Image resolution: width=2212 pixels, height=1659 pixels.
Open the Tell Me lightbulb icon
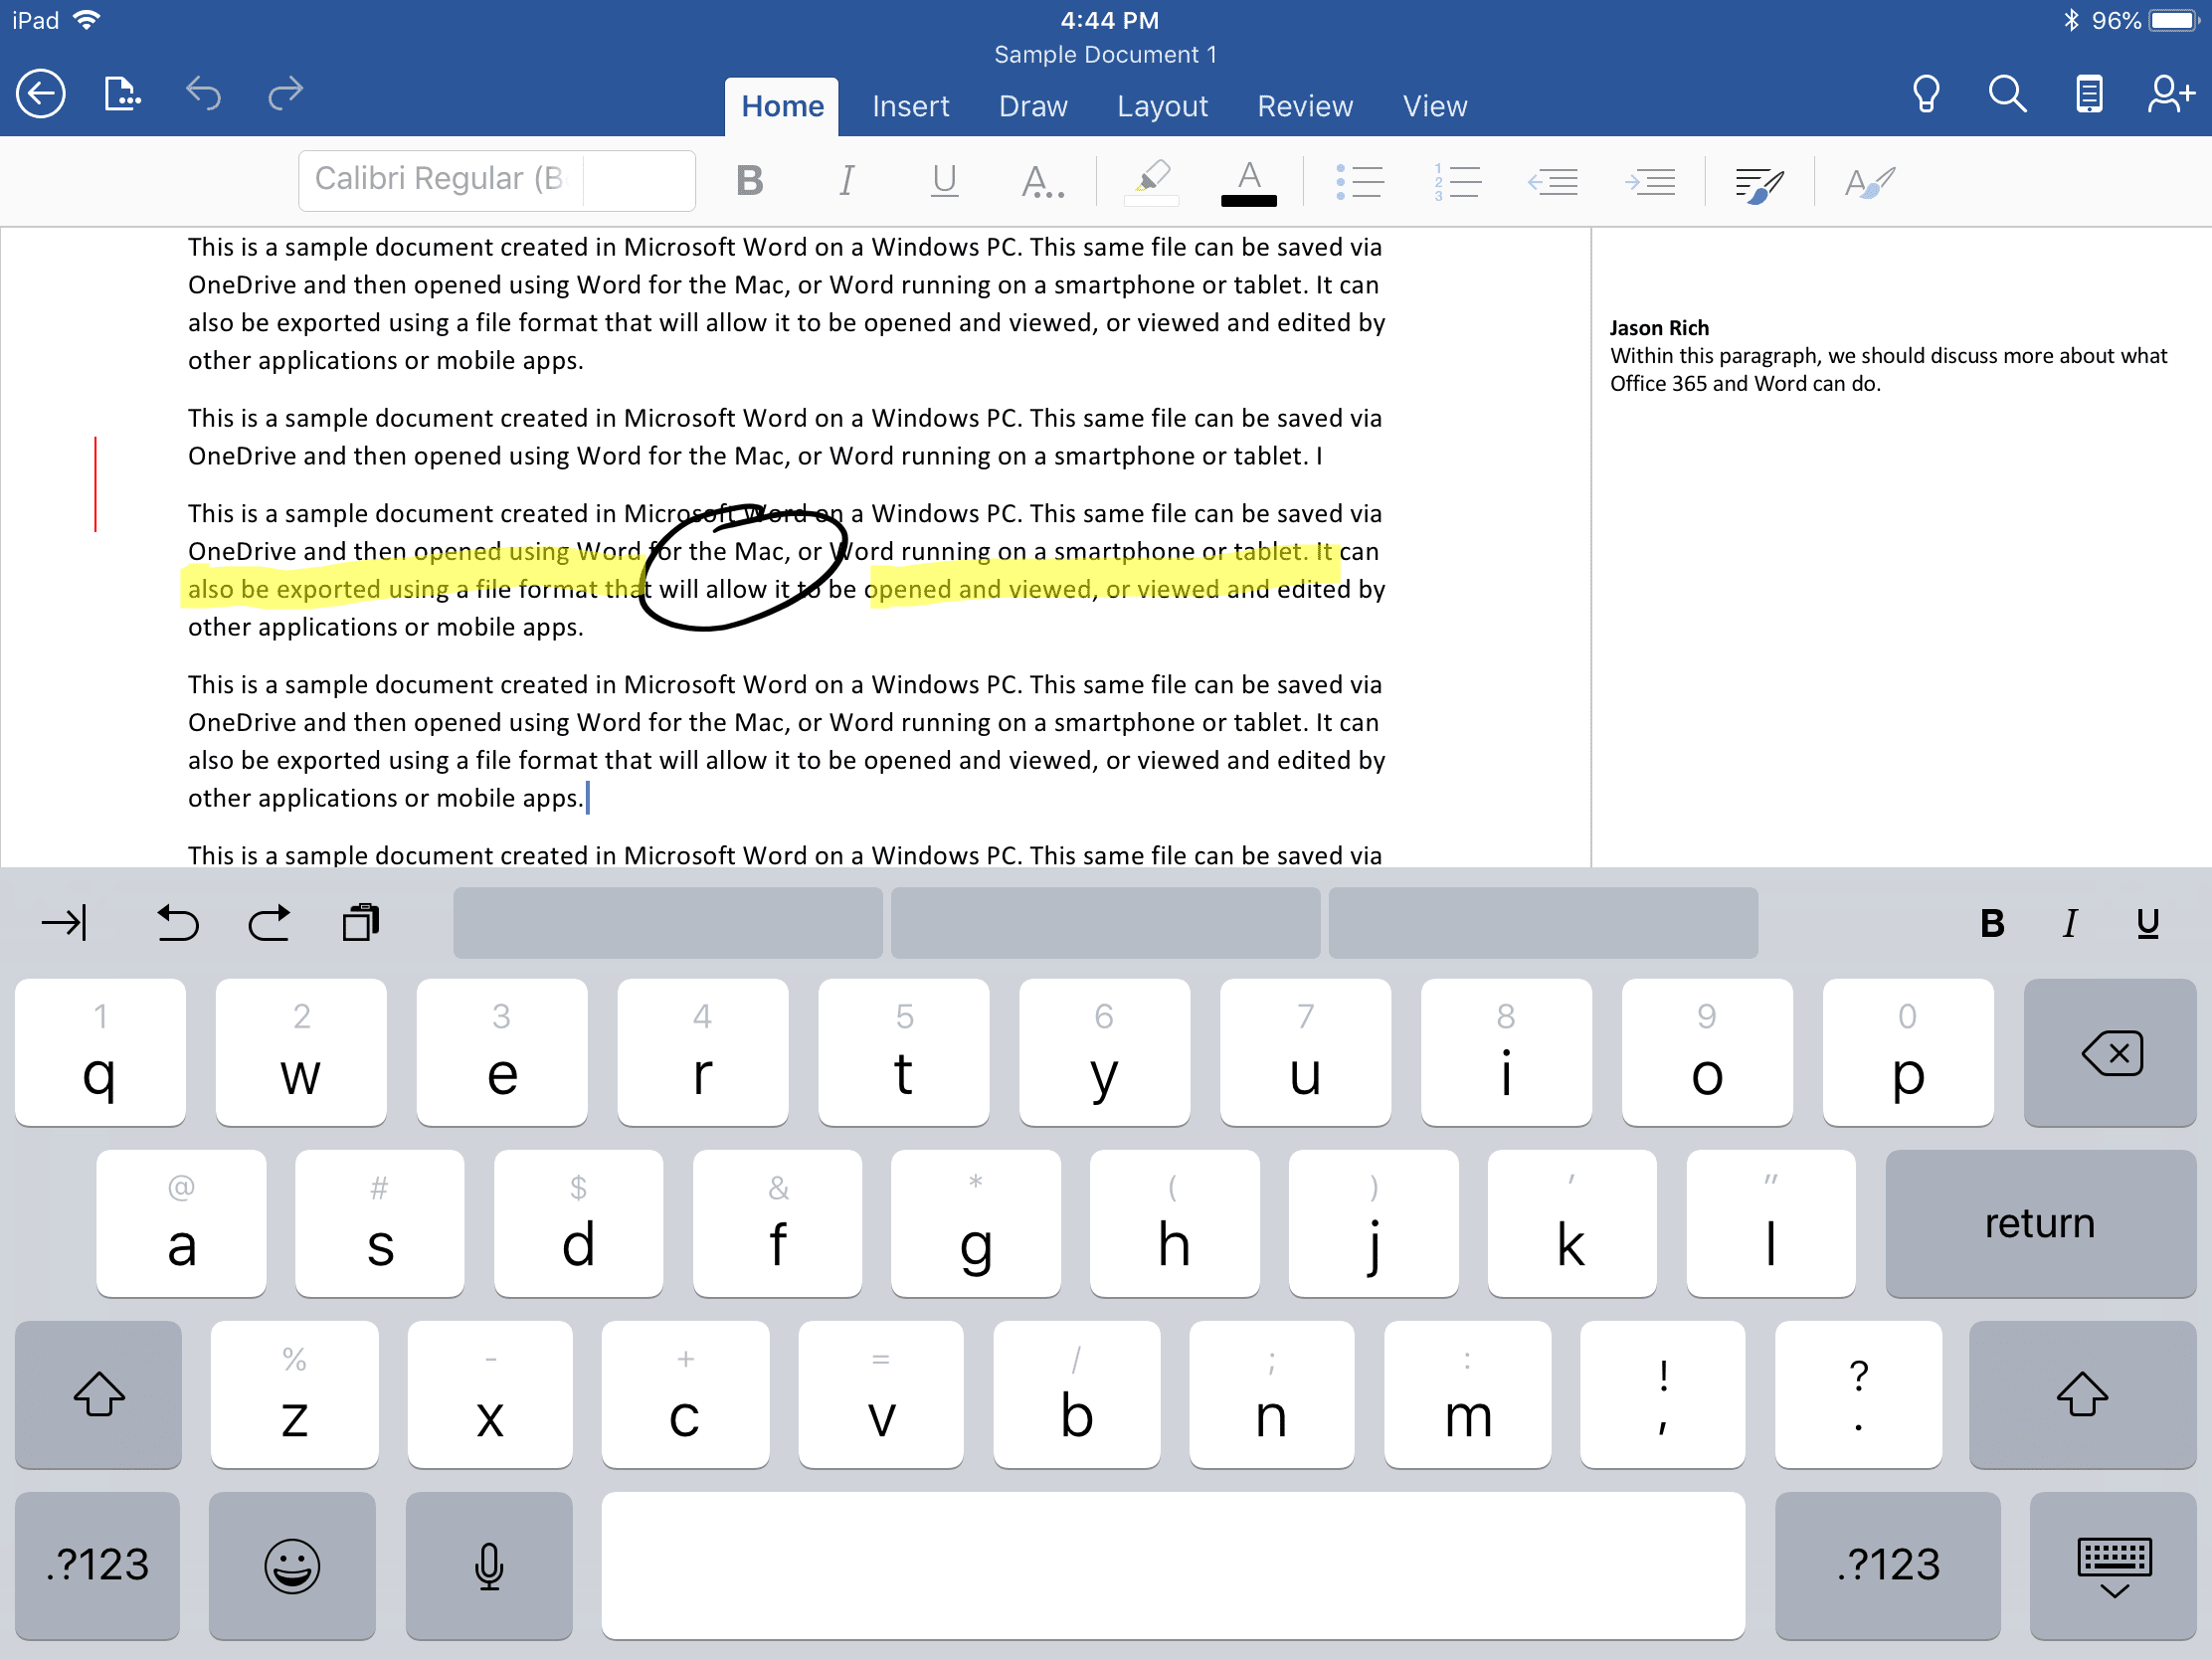click(1926, 95)
